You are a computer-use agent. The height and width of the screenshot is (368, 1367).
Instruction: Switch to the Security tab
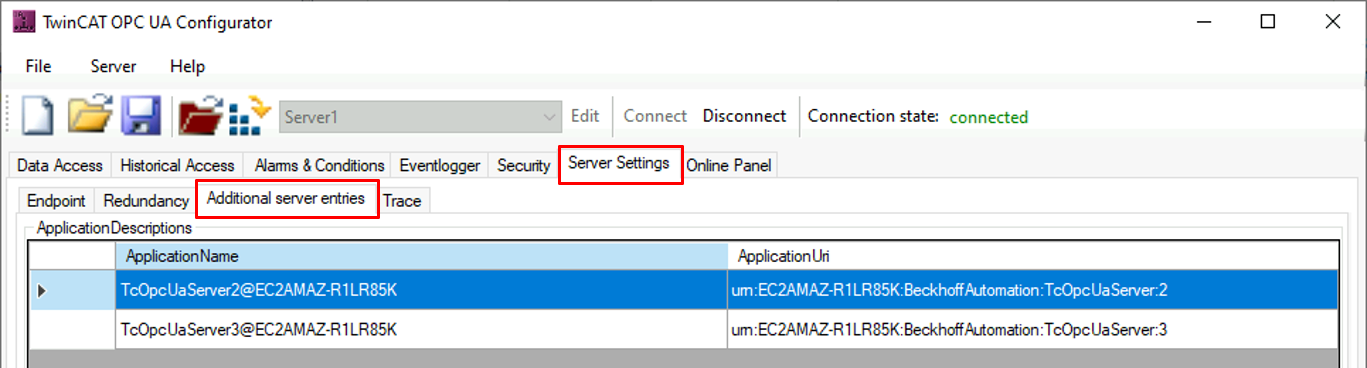pos(524,165)
